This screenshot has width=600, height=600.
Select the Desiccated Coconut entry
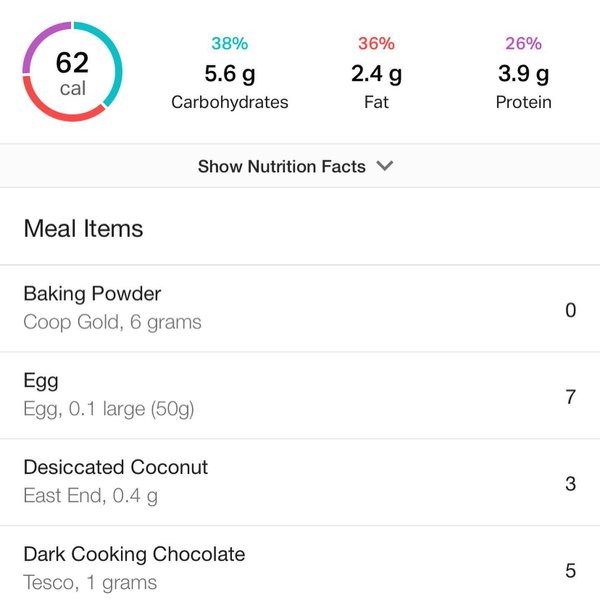pyautogui.click(x=115, y=467)
